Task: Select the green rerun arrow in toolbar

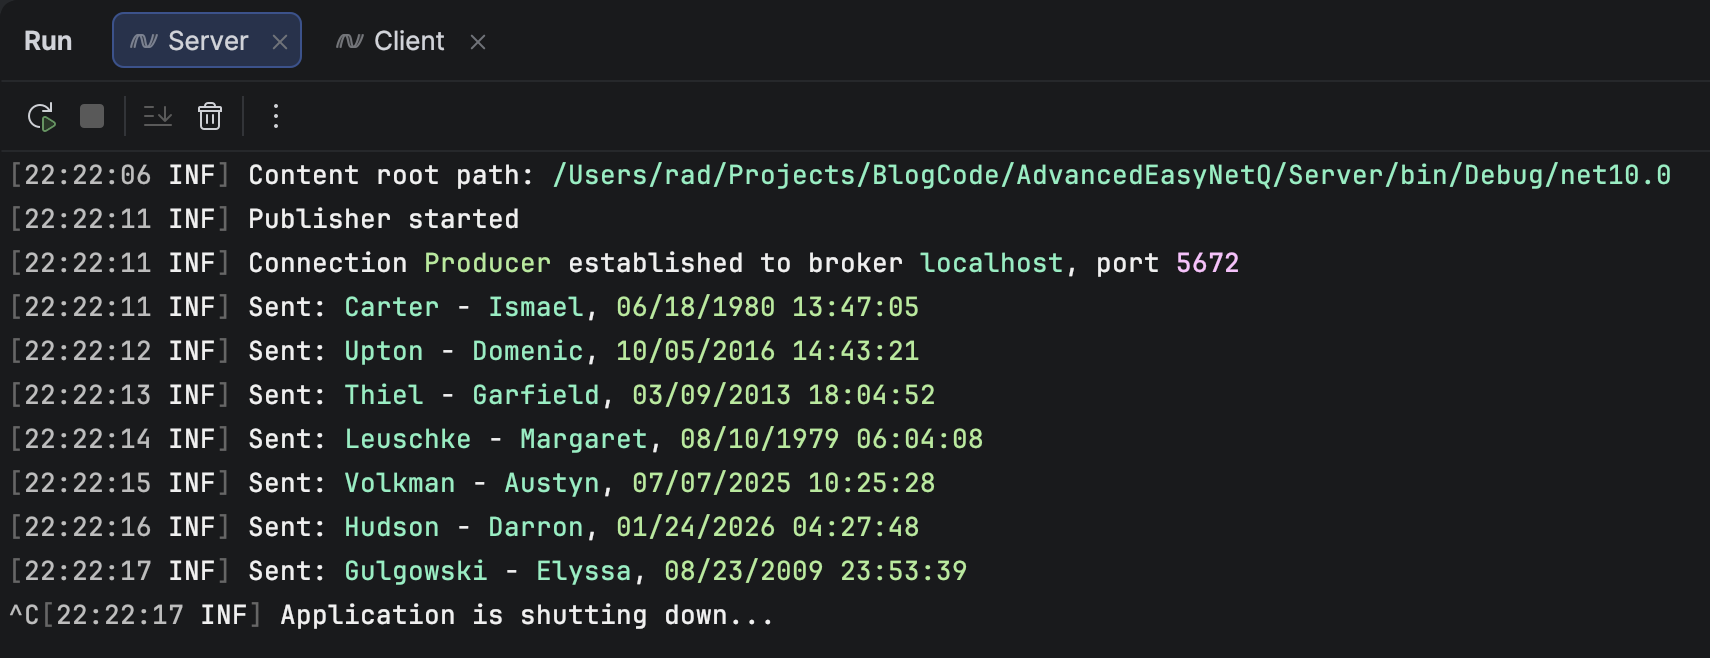Action: 41,116
